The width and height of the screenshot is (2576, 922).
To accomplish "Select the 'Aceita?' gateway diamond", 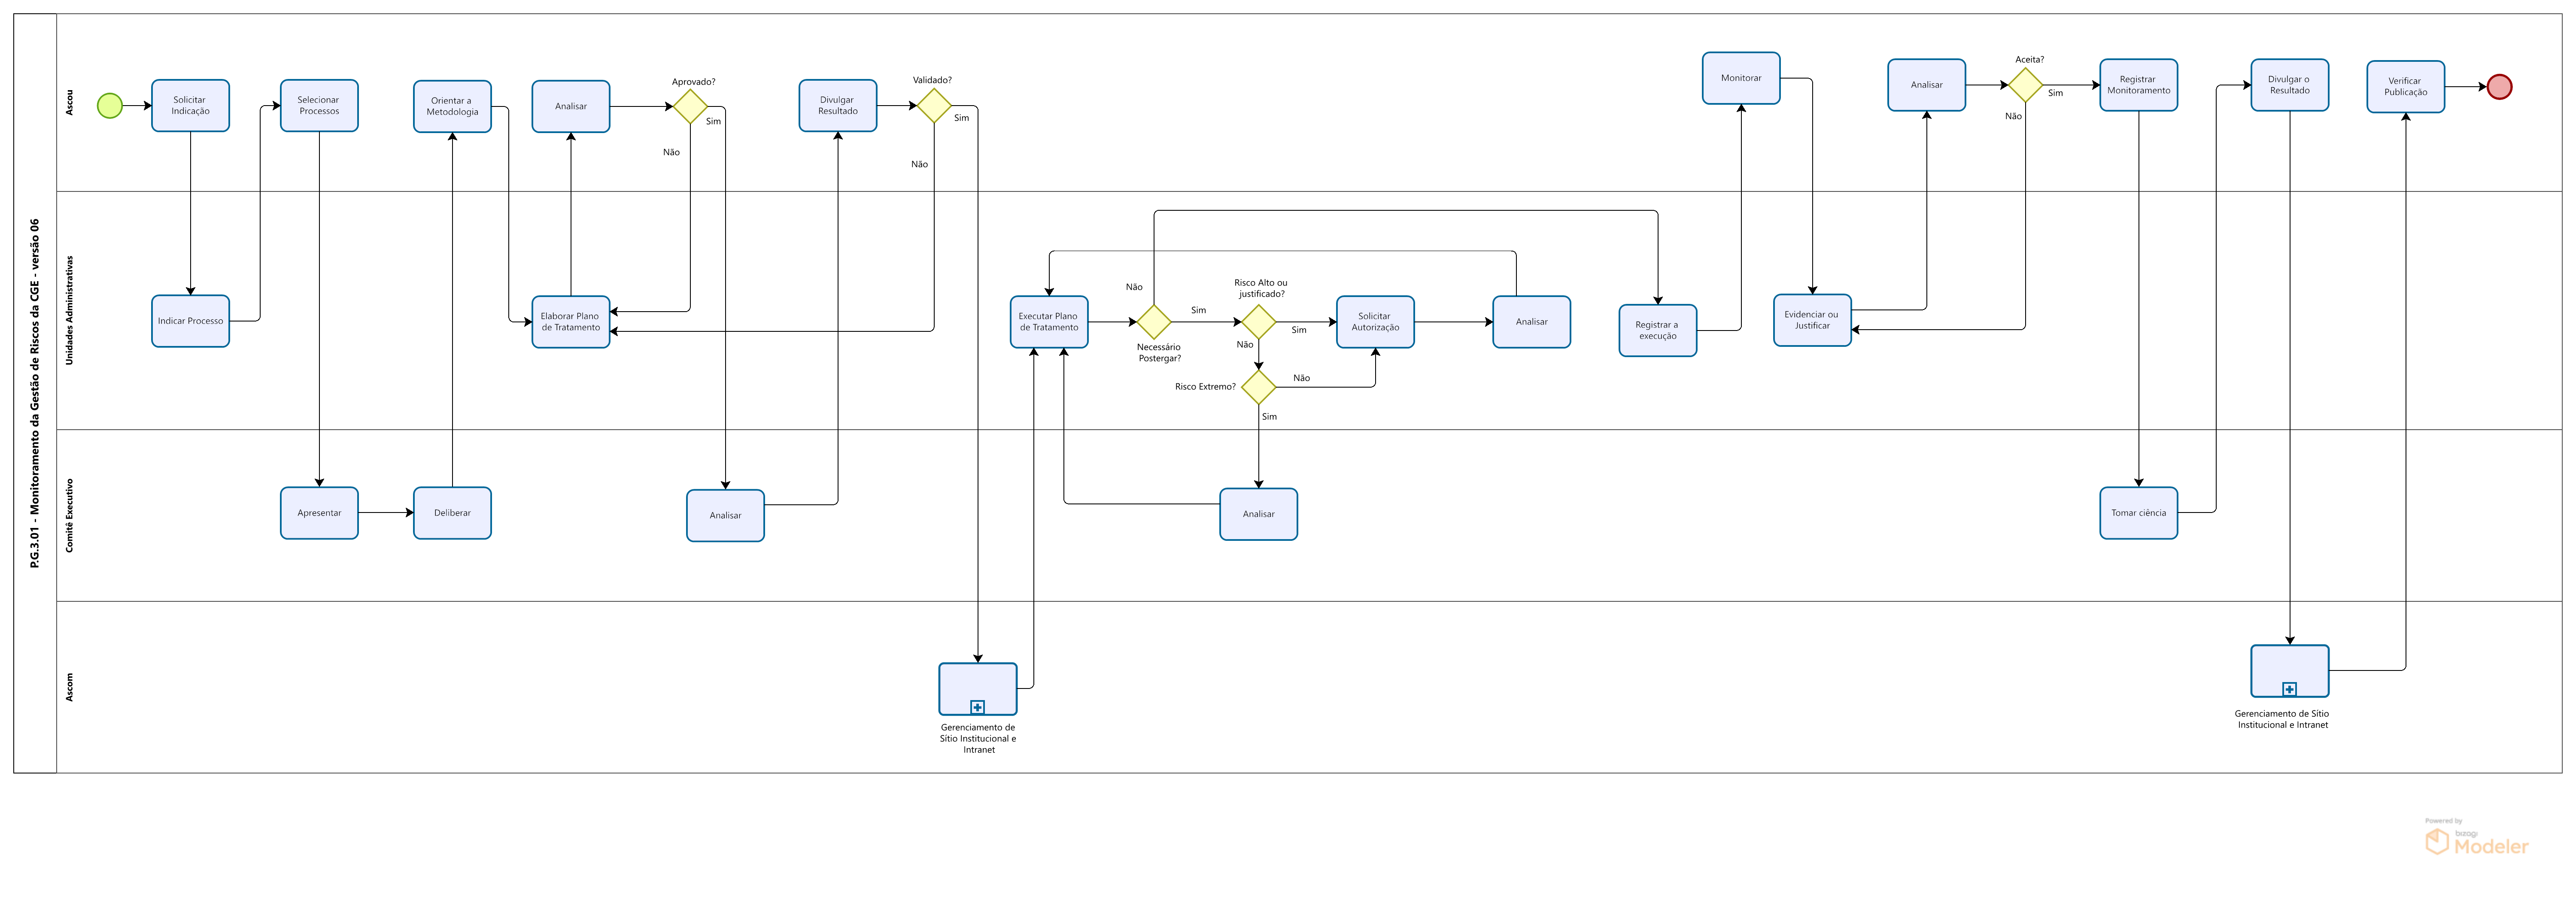I will pyautogui.click(x=2025, y=85).
